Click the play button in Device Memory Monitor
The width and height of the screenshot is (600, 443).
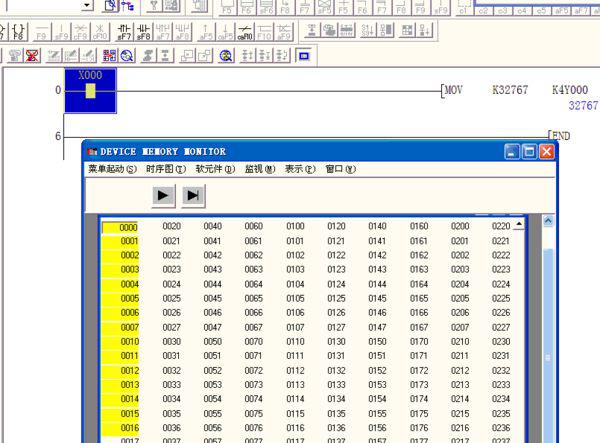pyautogui.click(x=163, y=195)
